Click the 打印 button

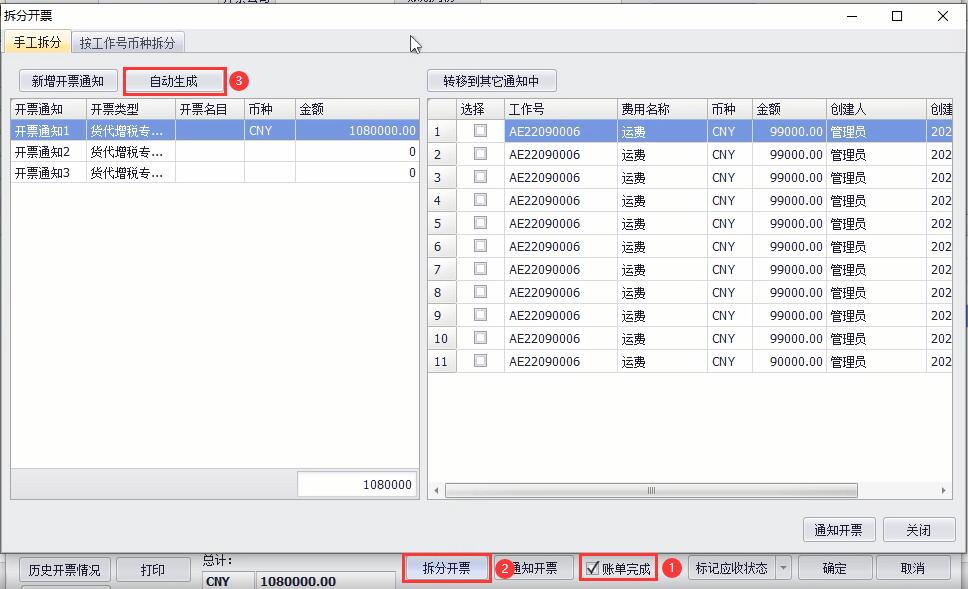click(x=153, y=570)
